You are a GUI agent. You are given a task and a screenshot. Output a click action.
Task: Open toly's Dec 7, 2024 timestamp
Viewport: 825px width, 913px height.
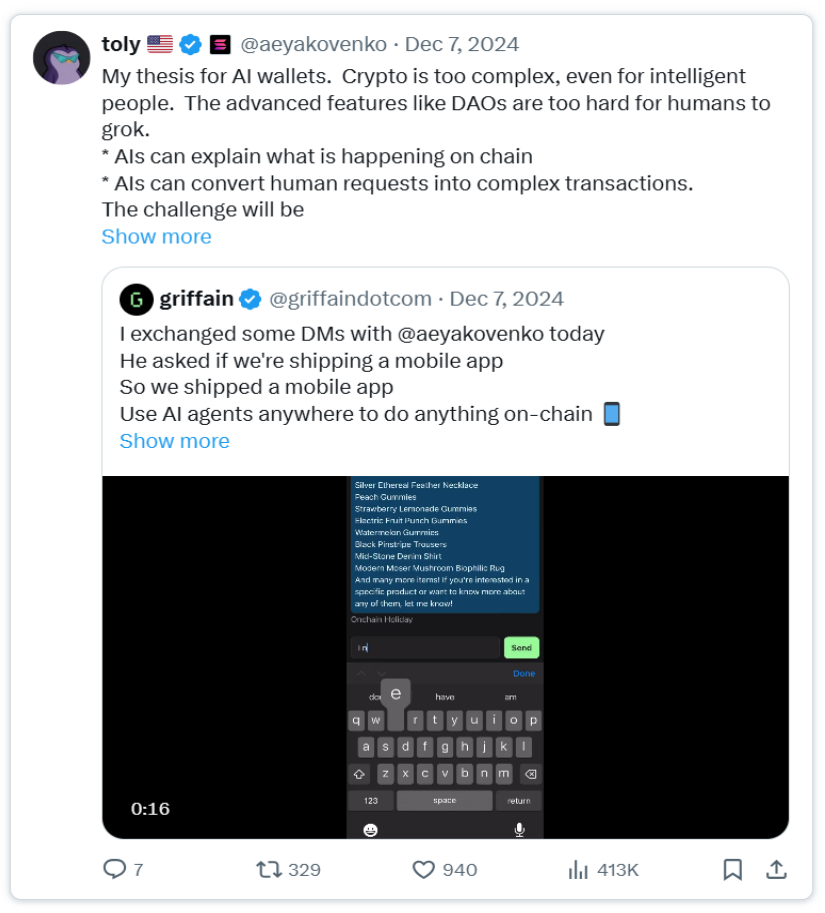coord(462,44)
